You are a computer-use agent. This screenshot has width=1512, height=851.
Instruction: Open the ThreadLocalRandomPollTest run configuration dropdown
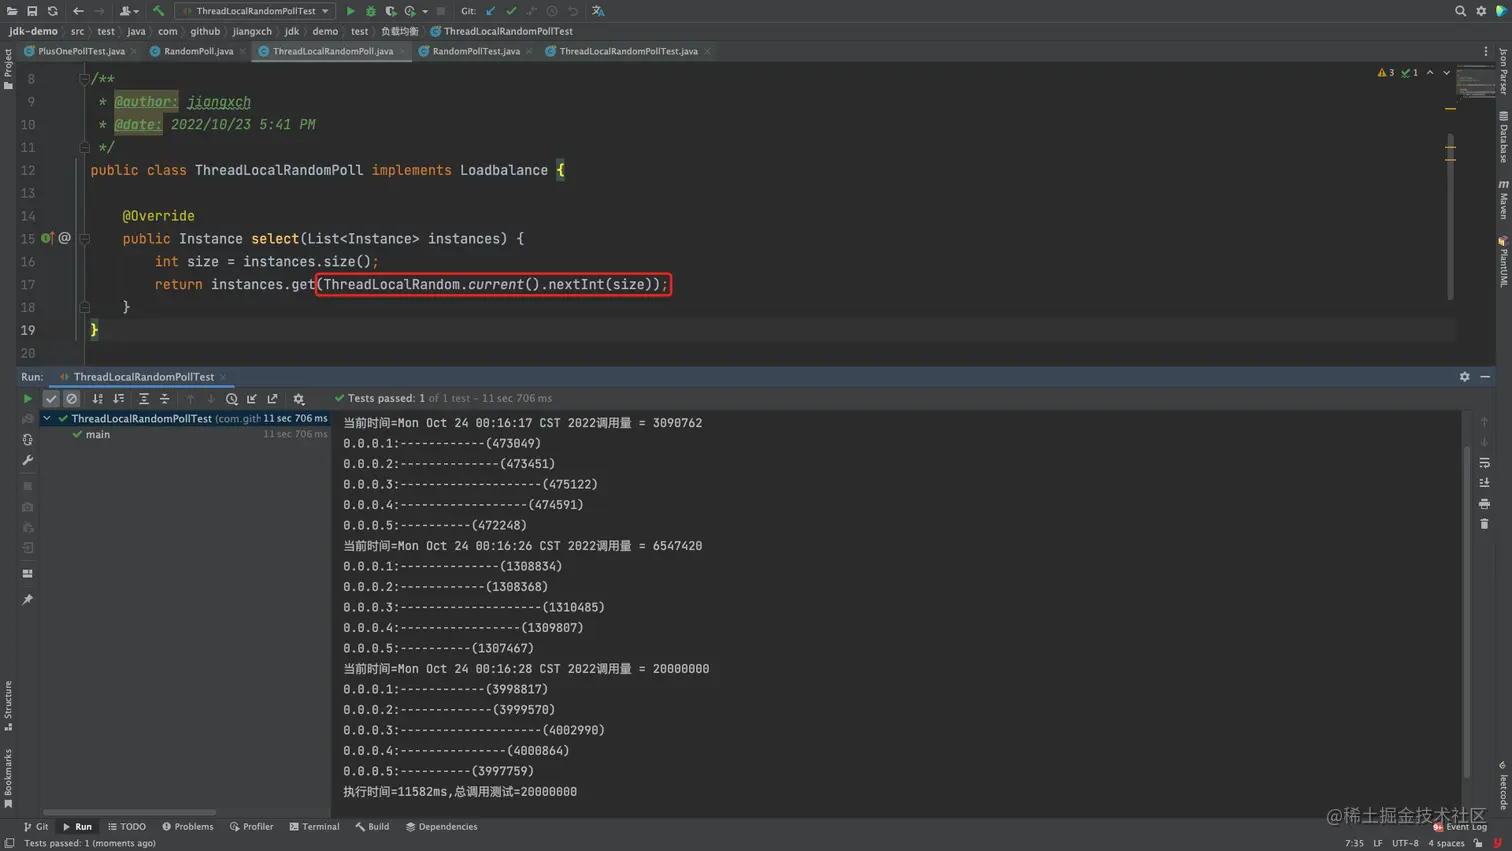tap(255, 11)
